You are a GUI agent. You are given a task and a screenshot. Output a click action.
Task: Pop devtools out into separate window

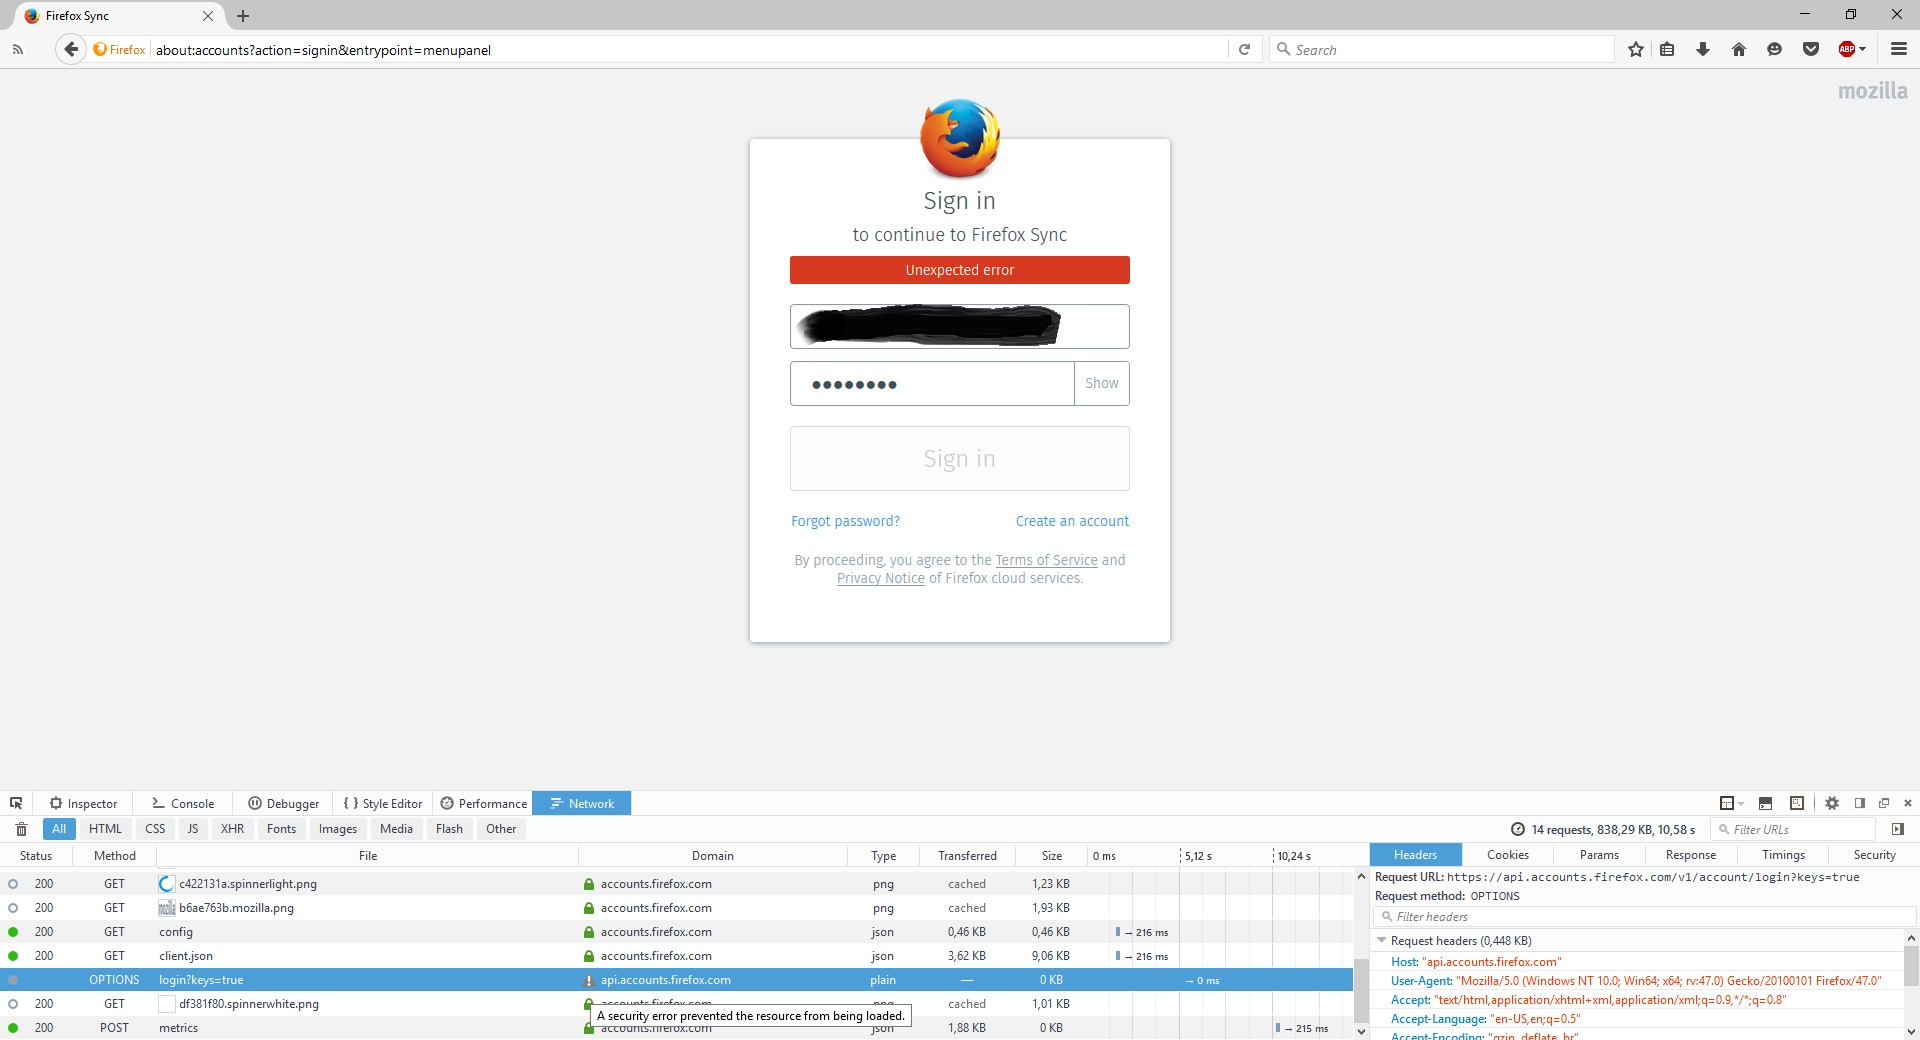click(x=1884, y=803)
